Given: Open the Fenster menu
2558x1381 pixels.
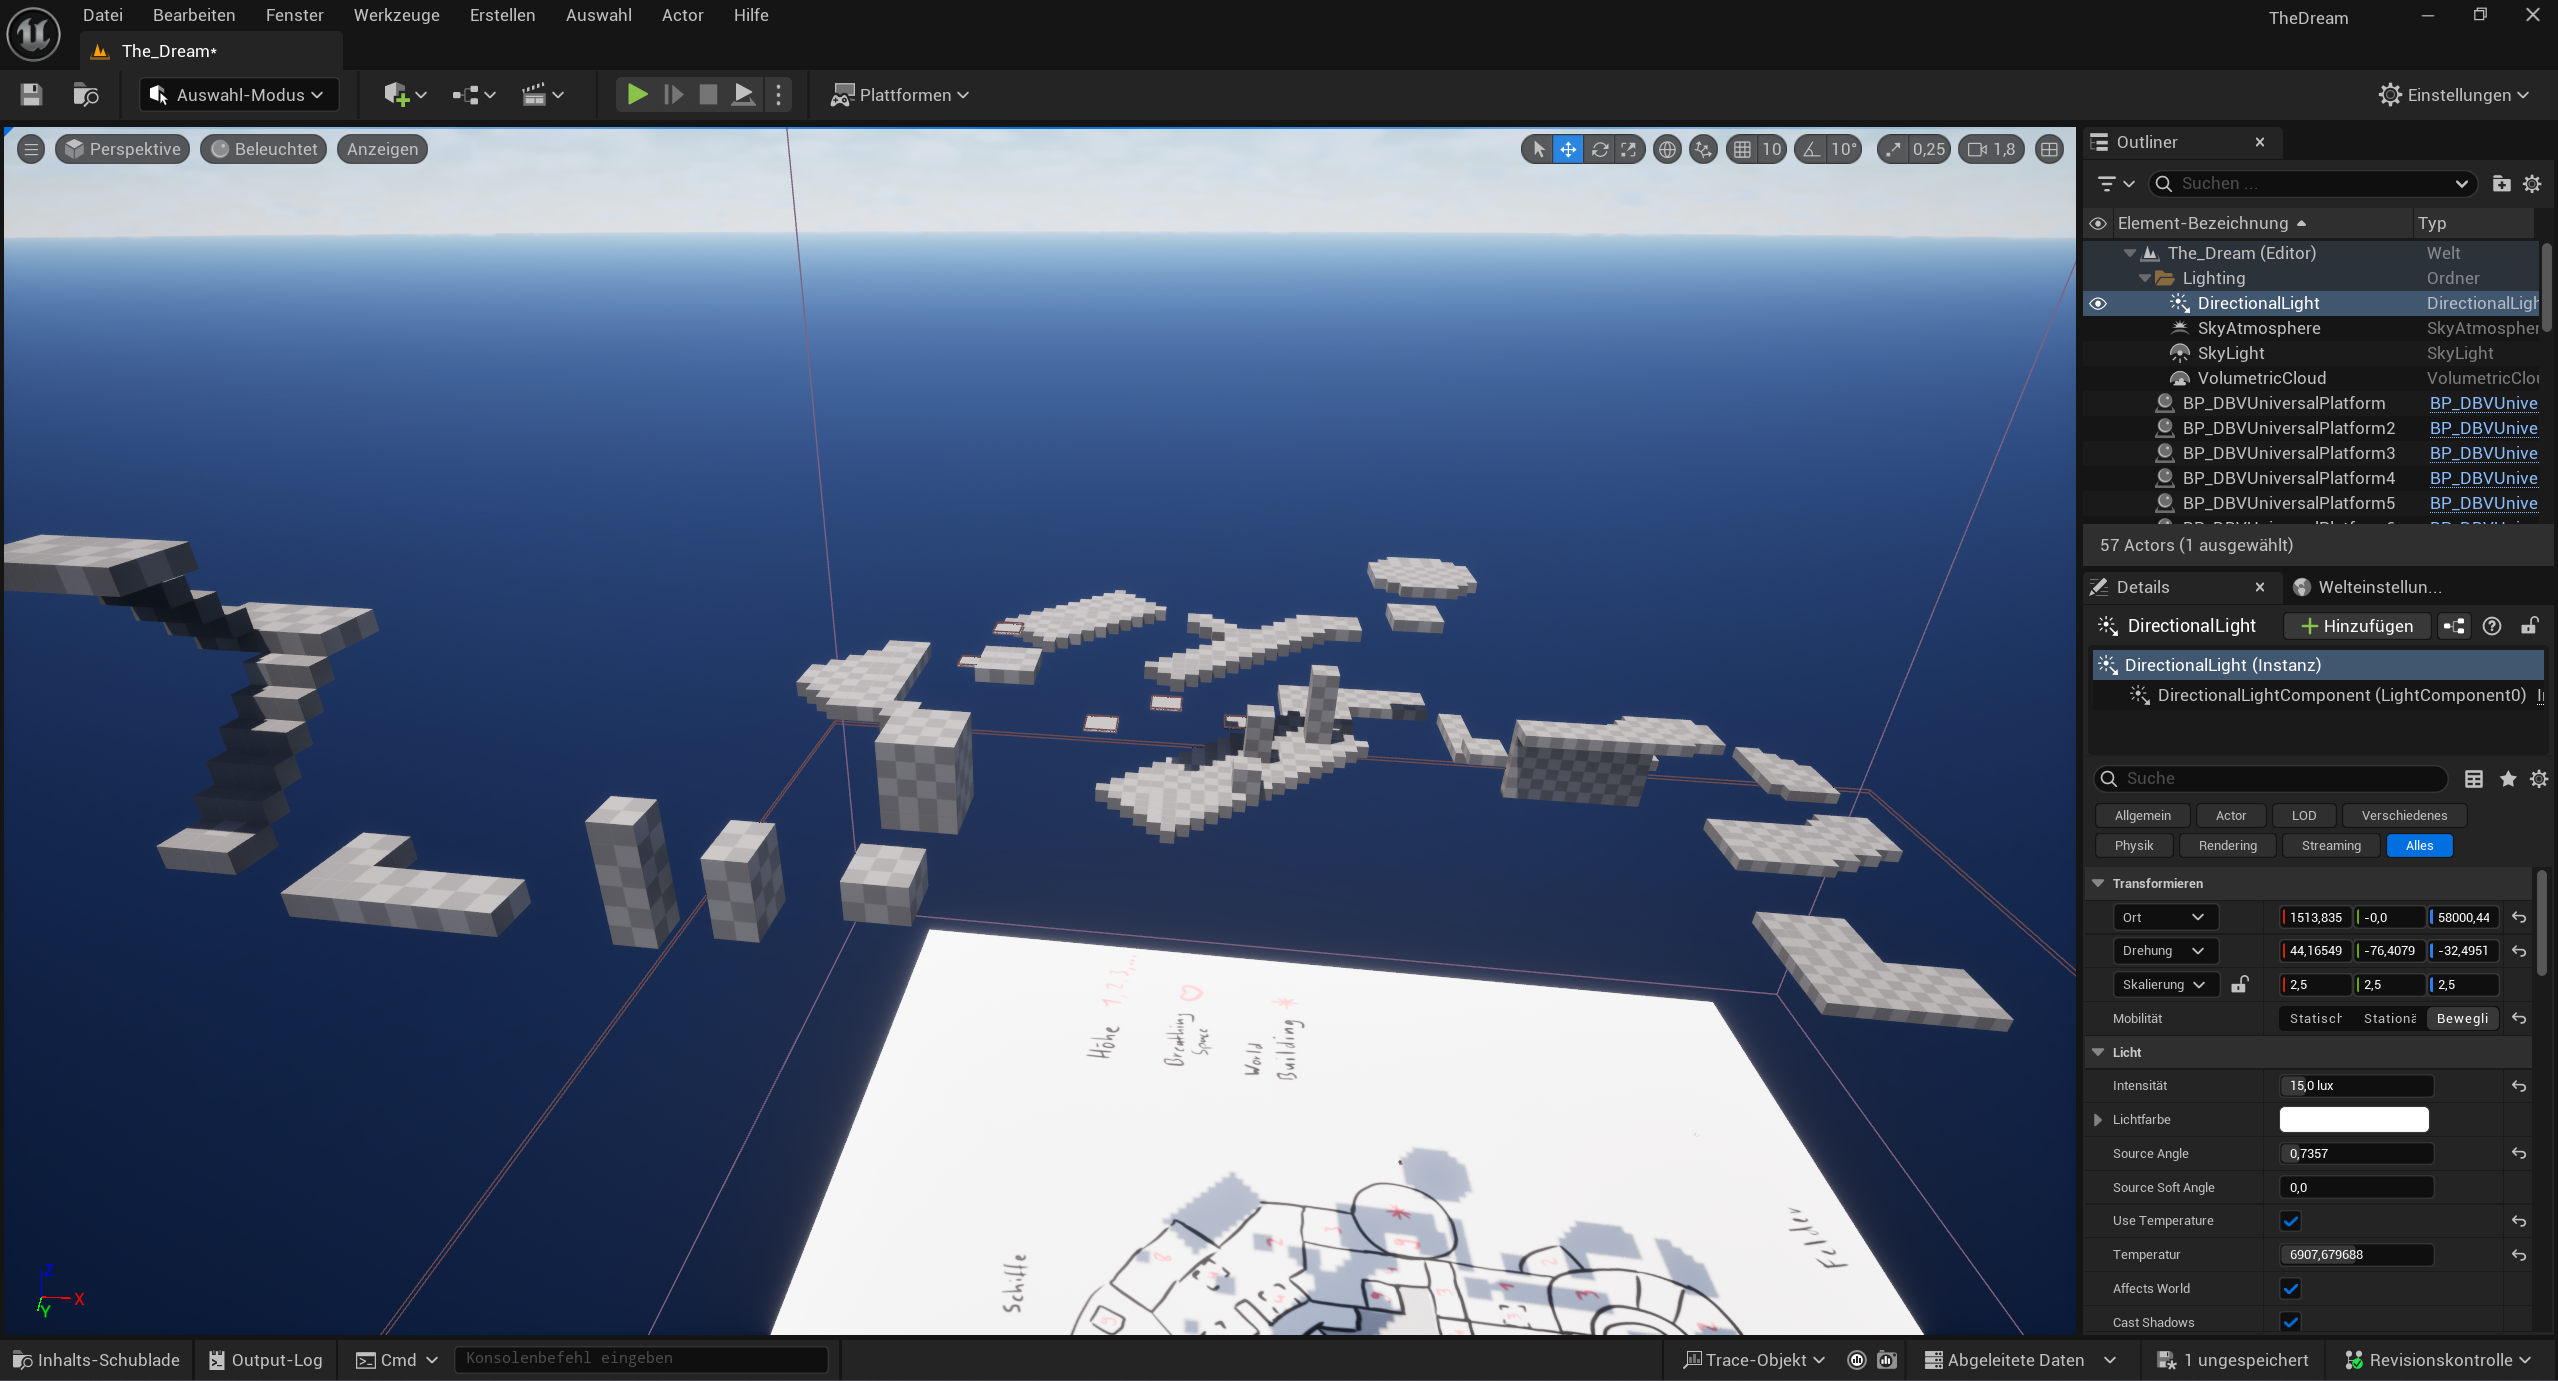Looking at the screenshot, I should pos(294,15).
